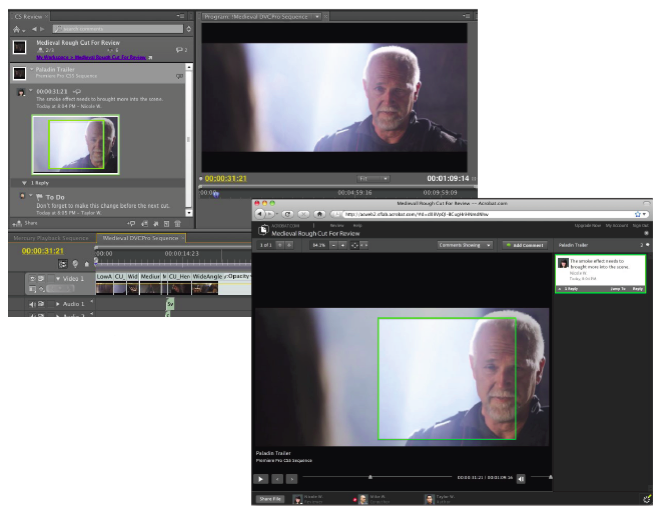Open the Program monitor panel flyout menu

click(x=466, y=16)
